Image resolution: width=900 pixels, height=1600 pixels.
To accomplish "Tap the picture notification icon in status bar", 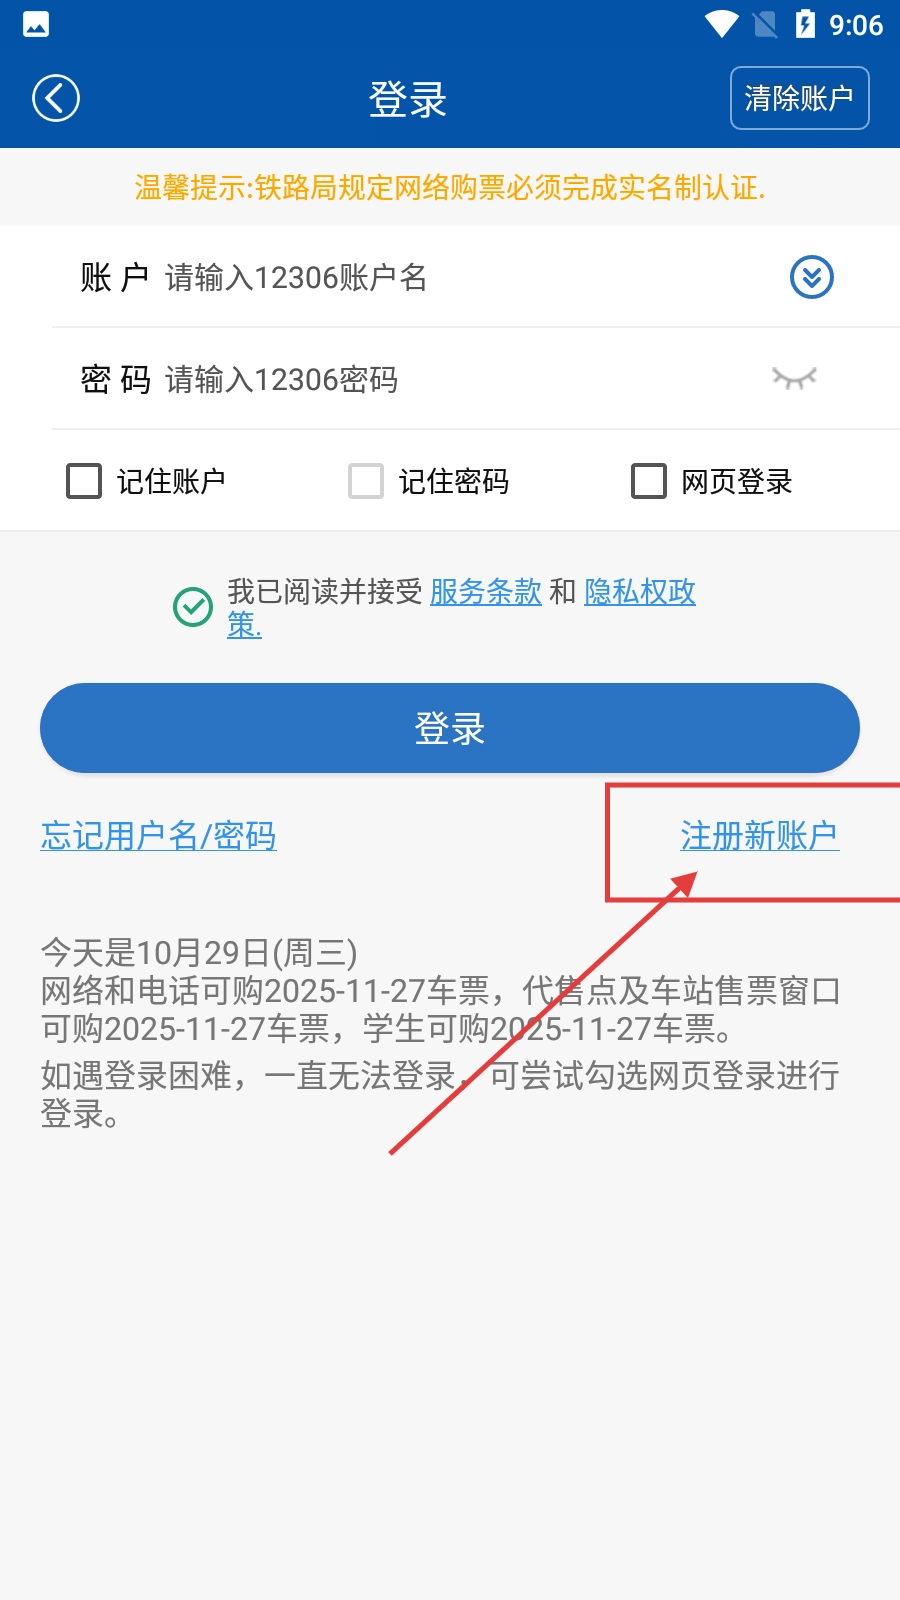I will point(36,24).
